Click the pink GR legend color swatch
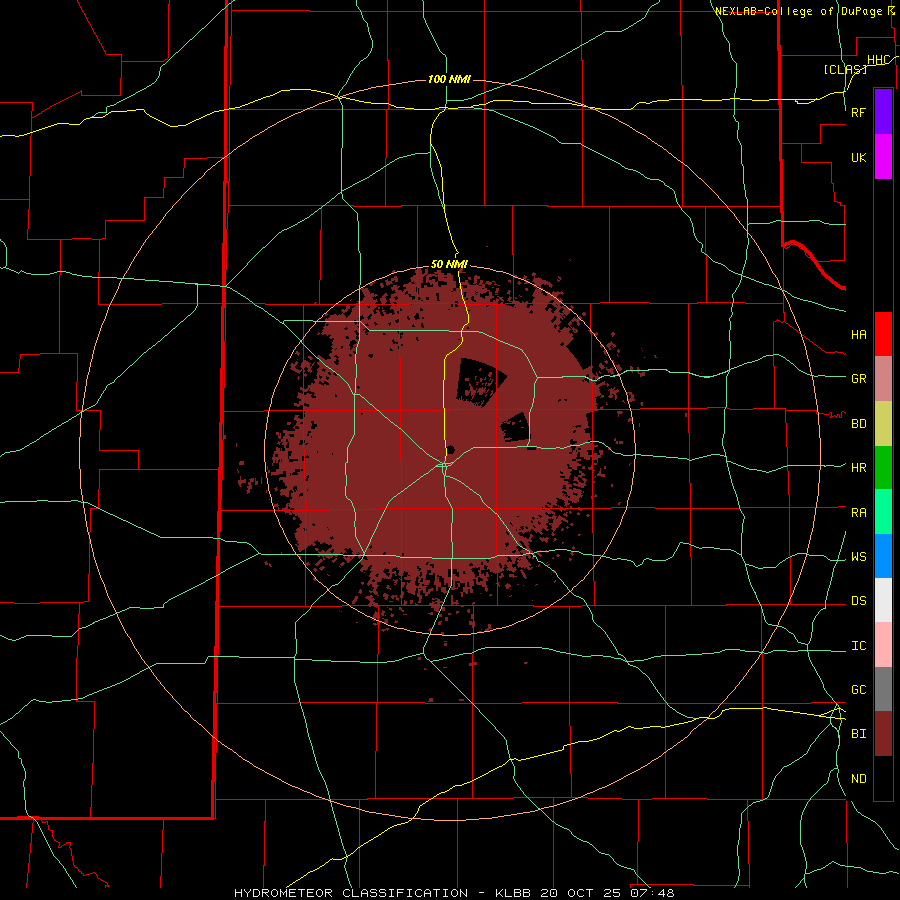Screen dimensions: 900x900 point(883,379)
